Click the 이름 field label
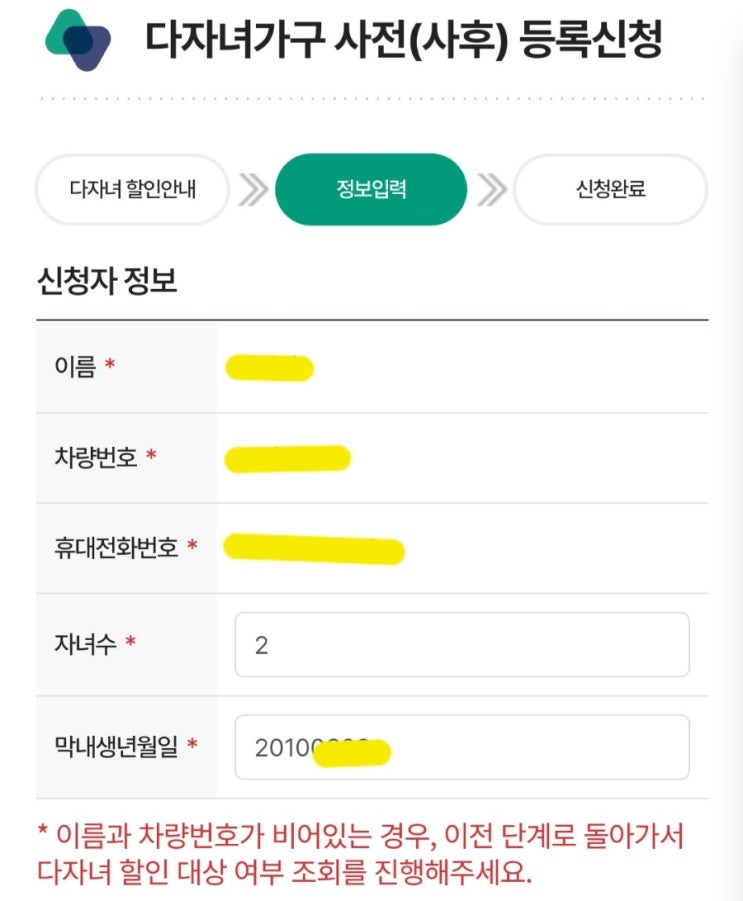Screen dimensions: 743x901 pyautogui.click(x=75, y=366)
